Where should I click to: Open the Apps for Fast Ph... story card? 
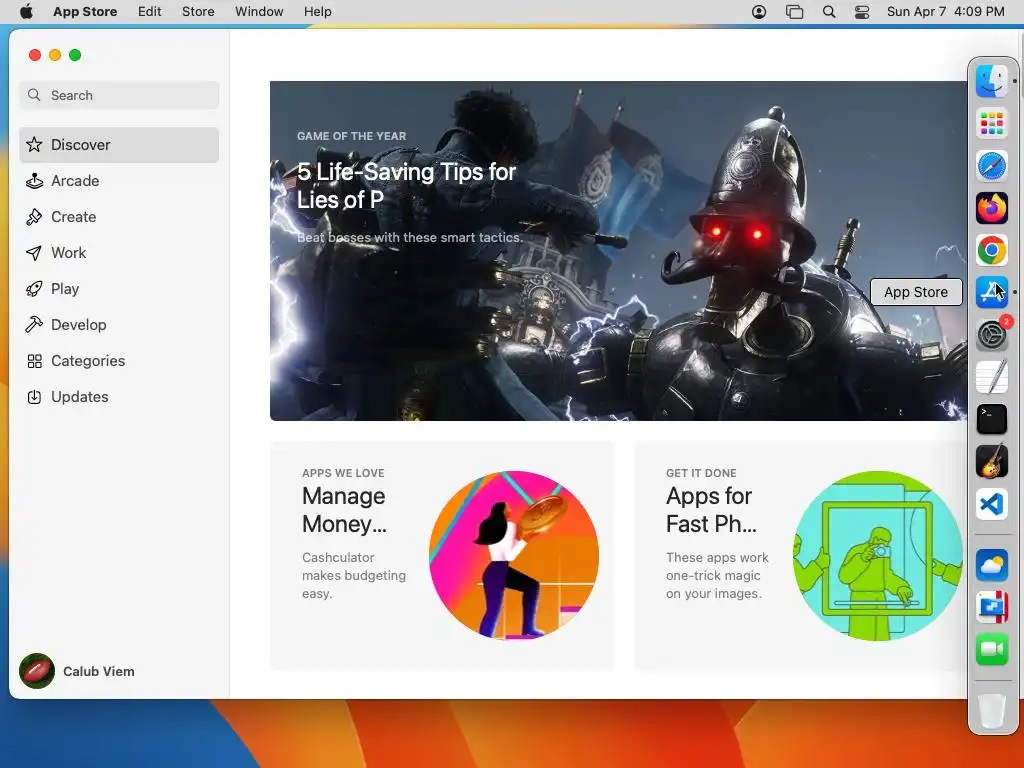pos(800,556)
